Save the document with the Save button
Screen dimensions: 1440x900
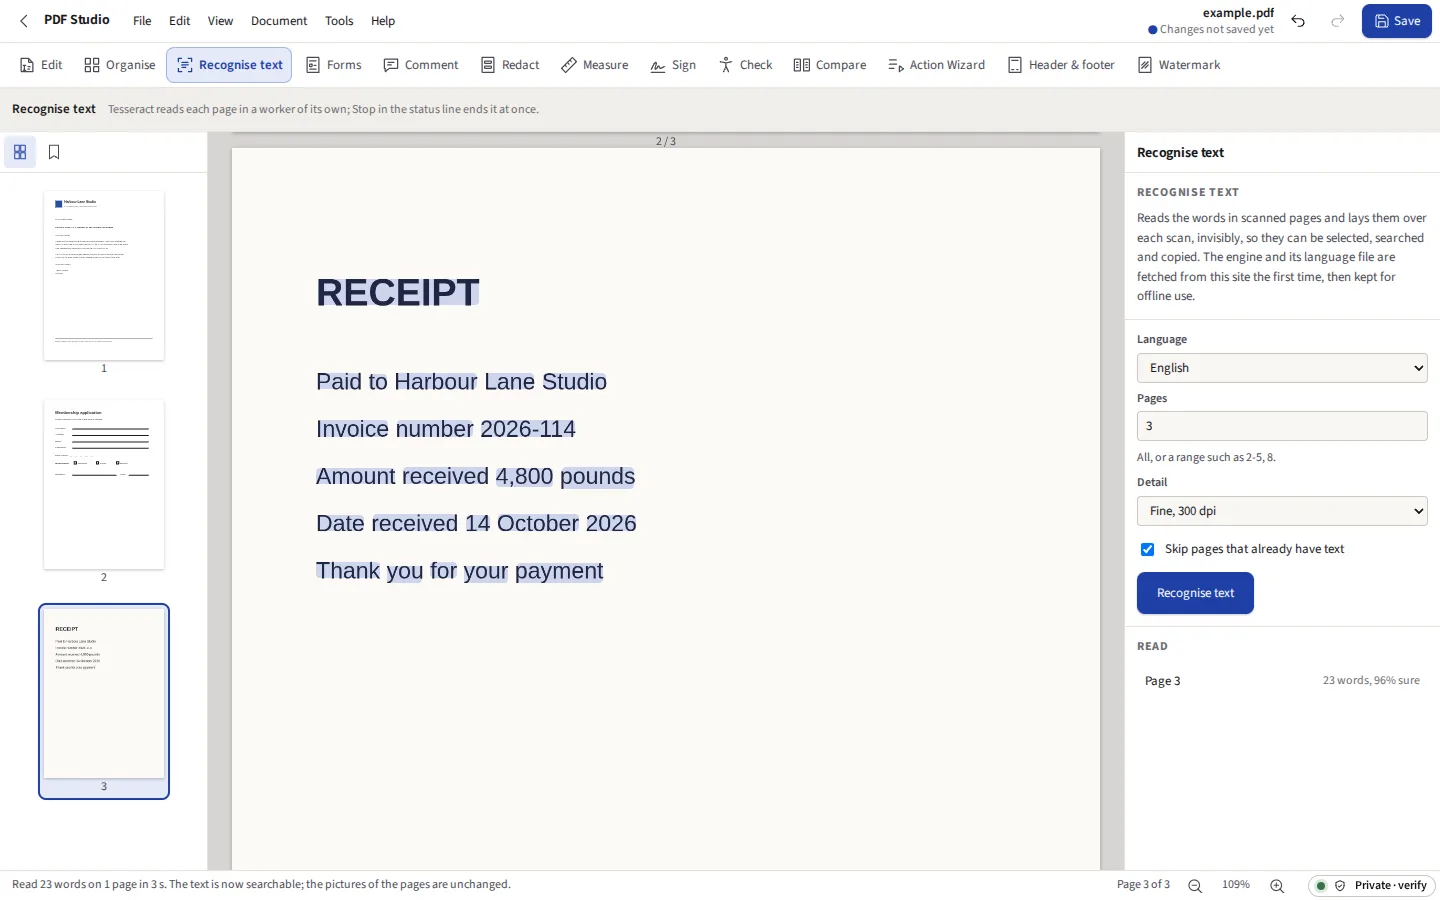pos(1397,21)
